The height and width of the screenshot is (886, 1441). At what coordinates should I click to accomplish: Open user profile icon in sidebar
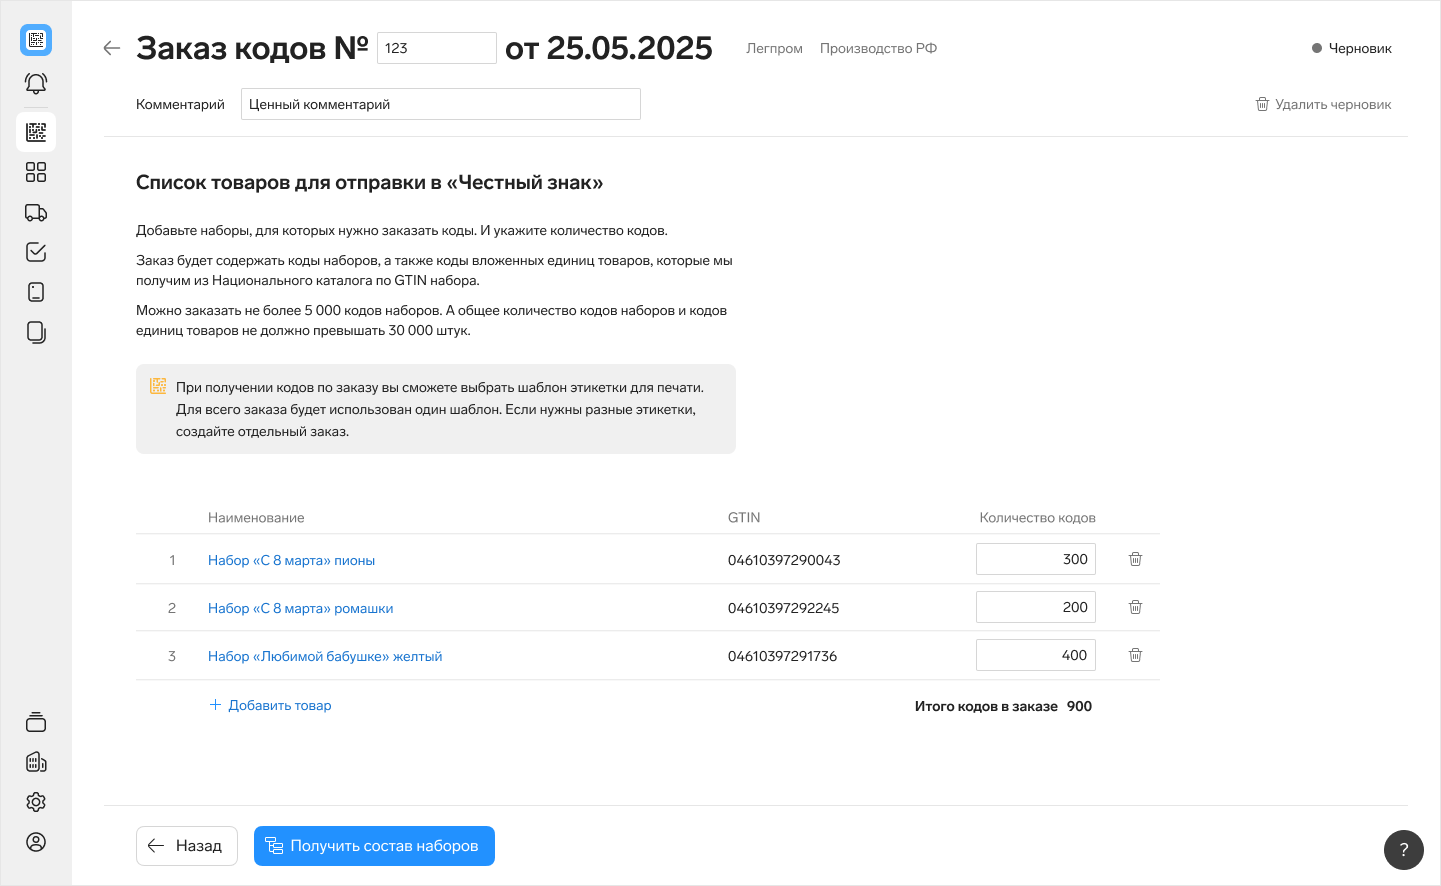(36, 842)
